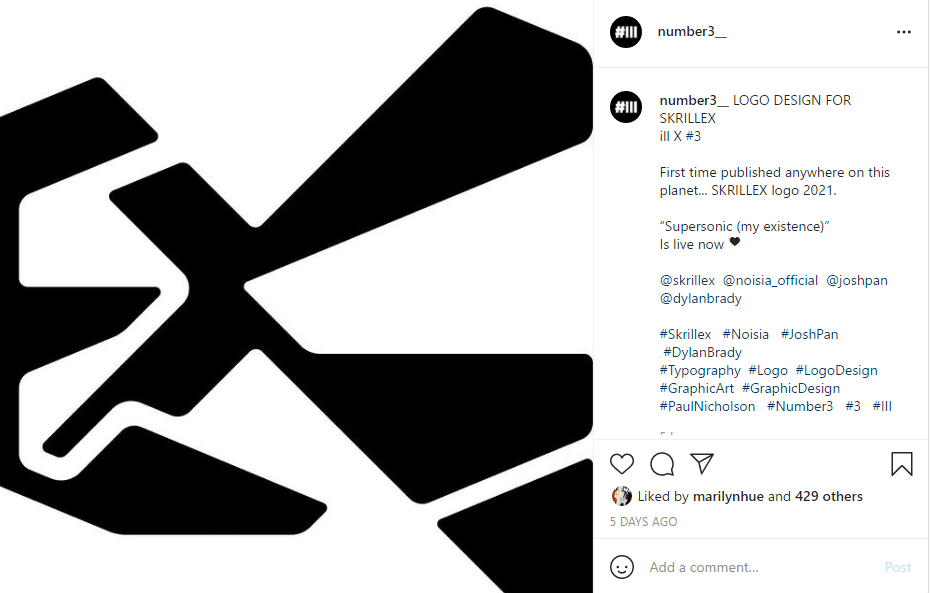The image size is (930, 593).
Task: Save post using bookmark icon
Action: point(902,464)
